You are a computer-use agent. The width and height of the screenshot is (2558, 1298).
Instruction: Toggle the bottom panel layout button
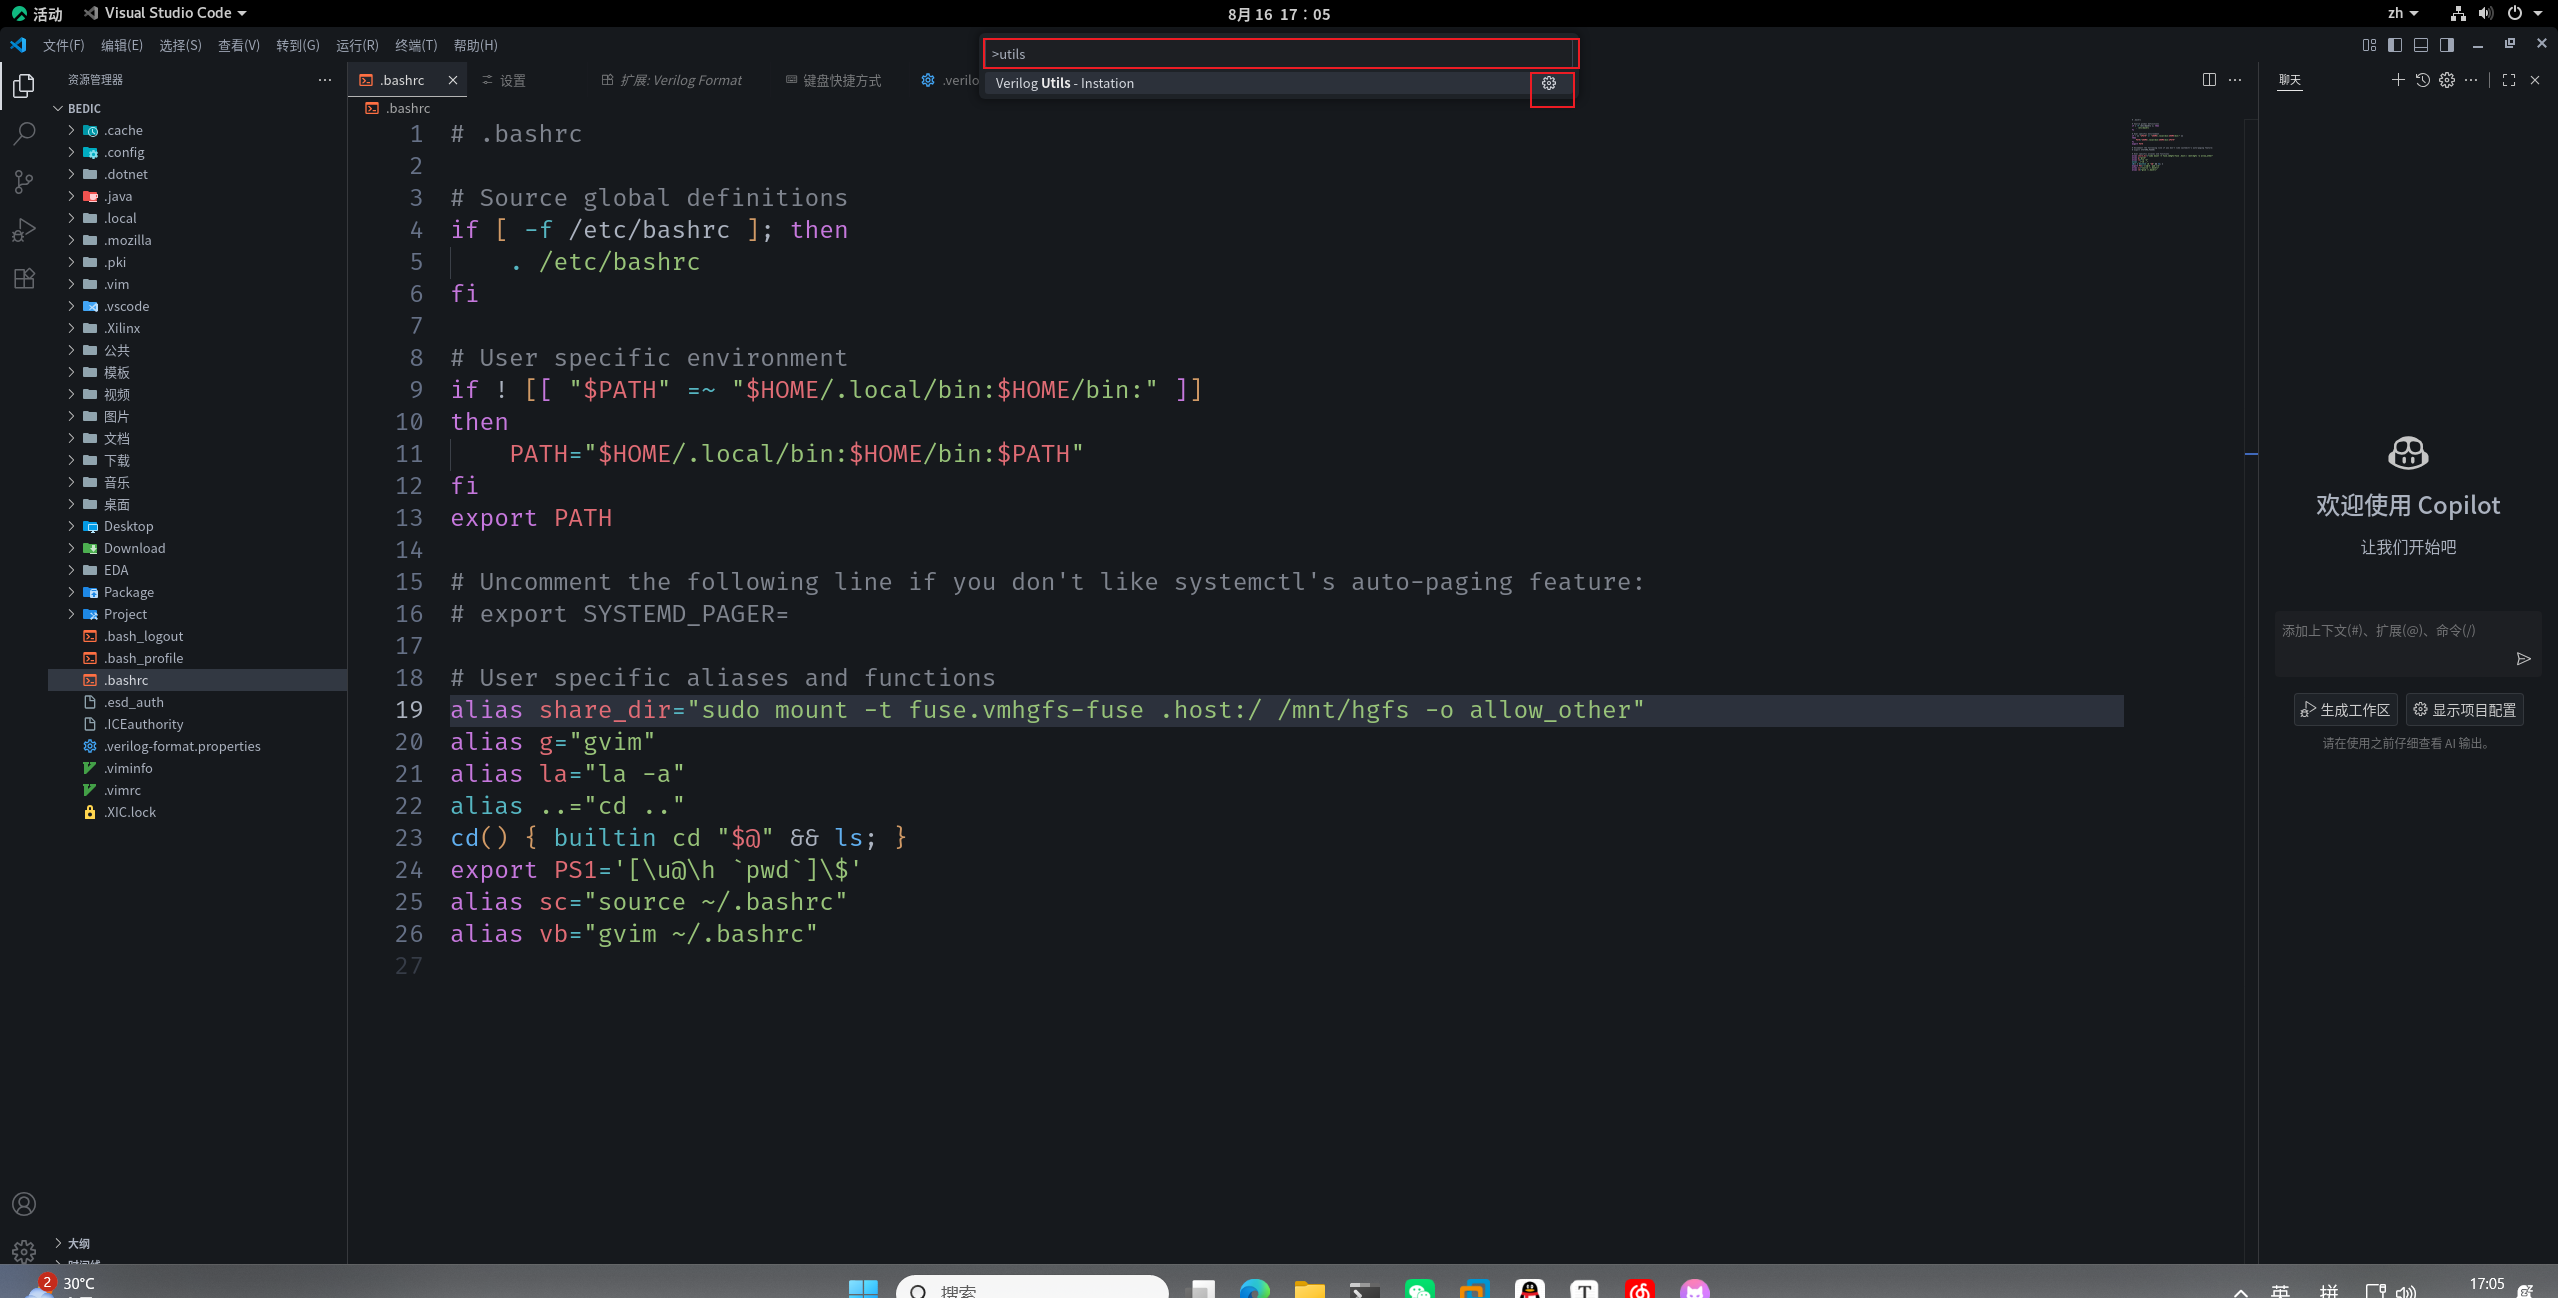[x=2421, y=45]
